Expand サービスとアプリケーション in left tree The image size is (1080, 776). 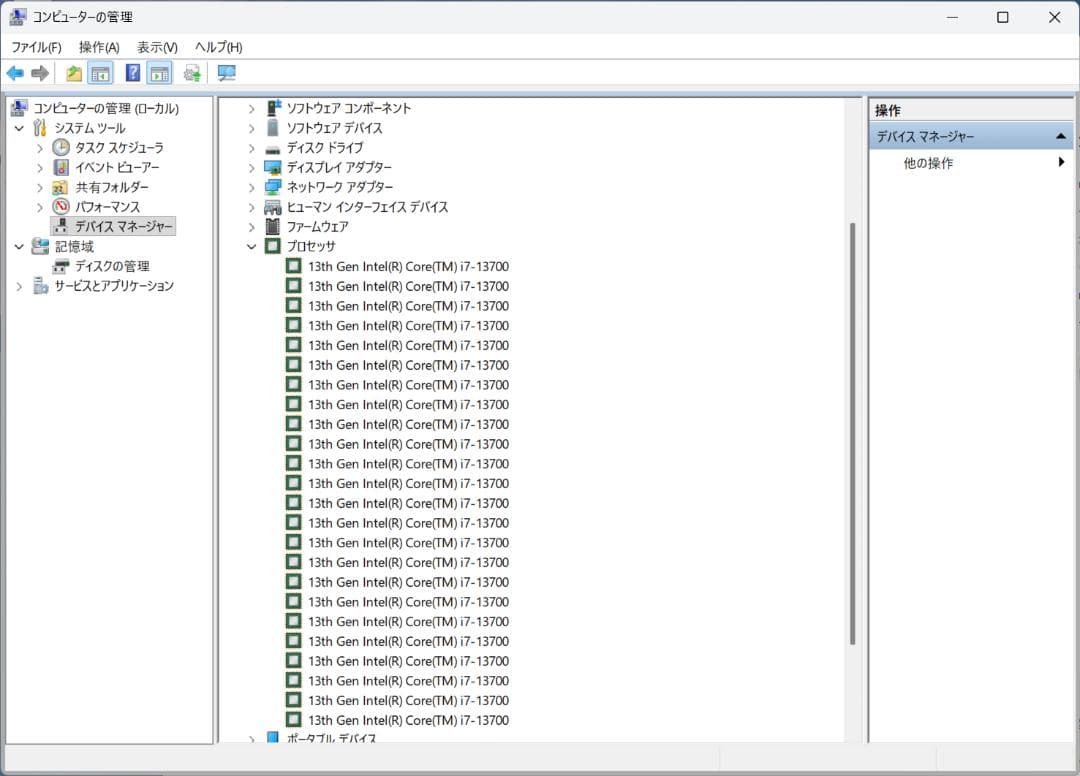(x=19, y=286)
